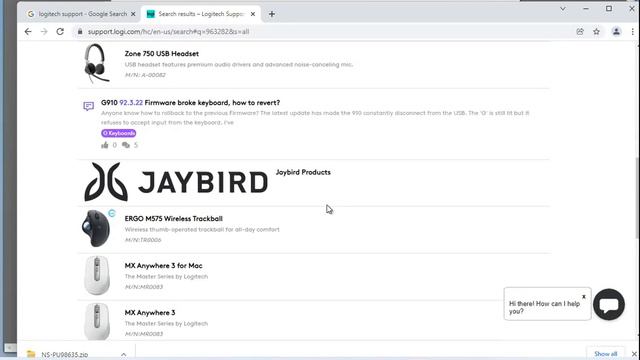Open MX Anywhere 3 for Mac result
The width and height of the screenshot is (640, 360).
(163, 266)
